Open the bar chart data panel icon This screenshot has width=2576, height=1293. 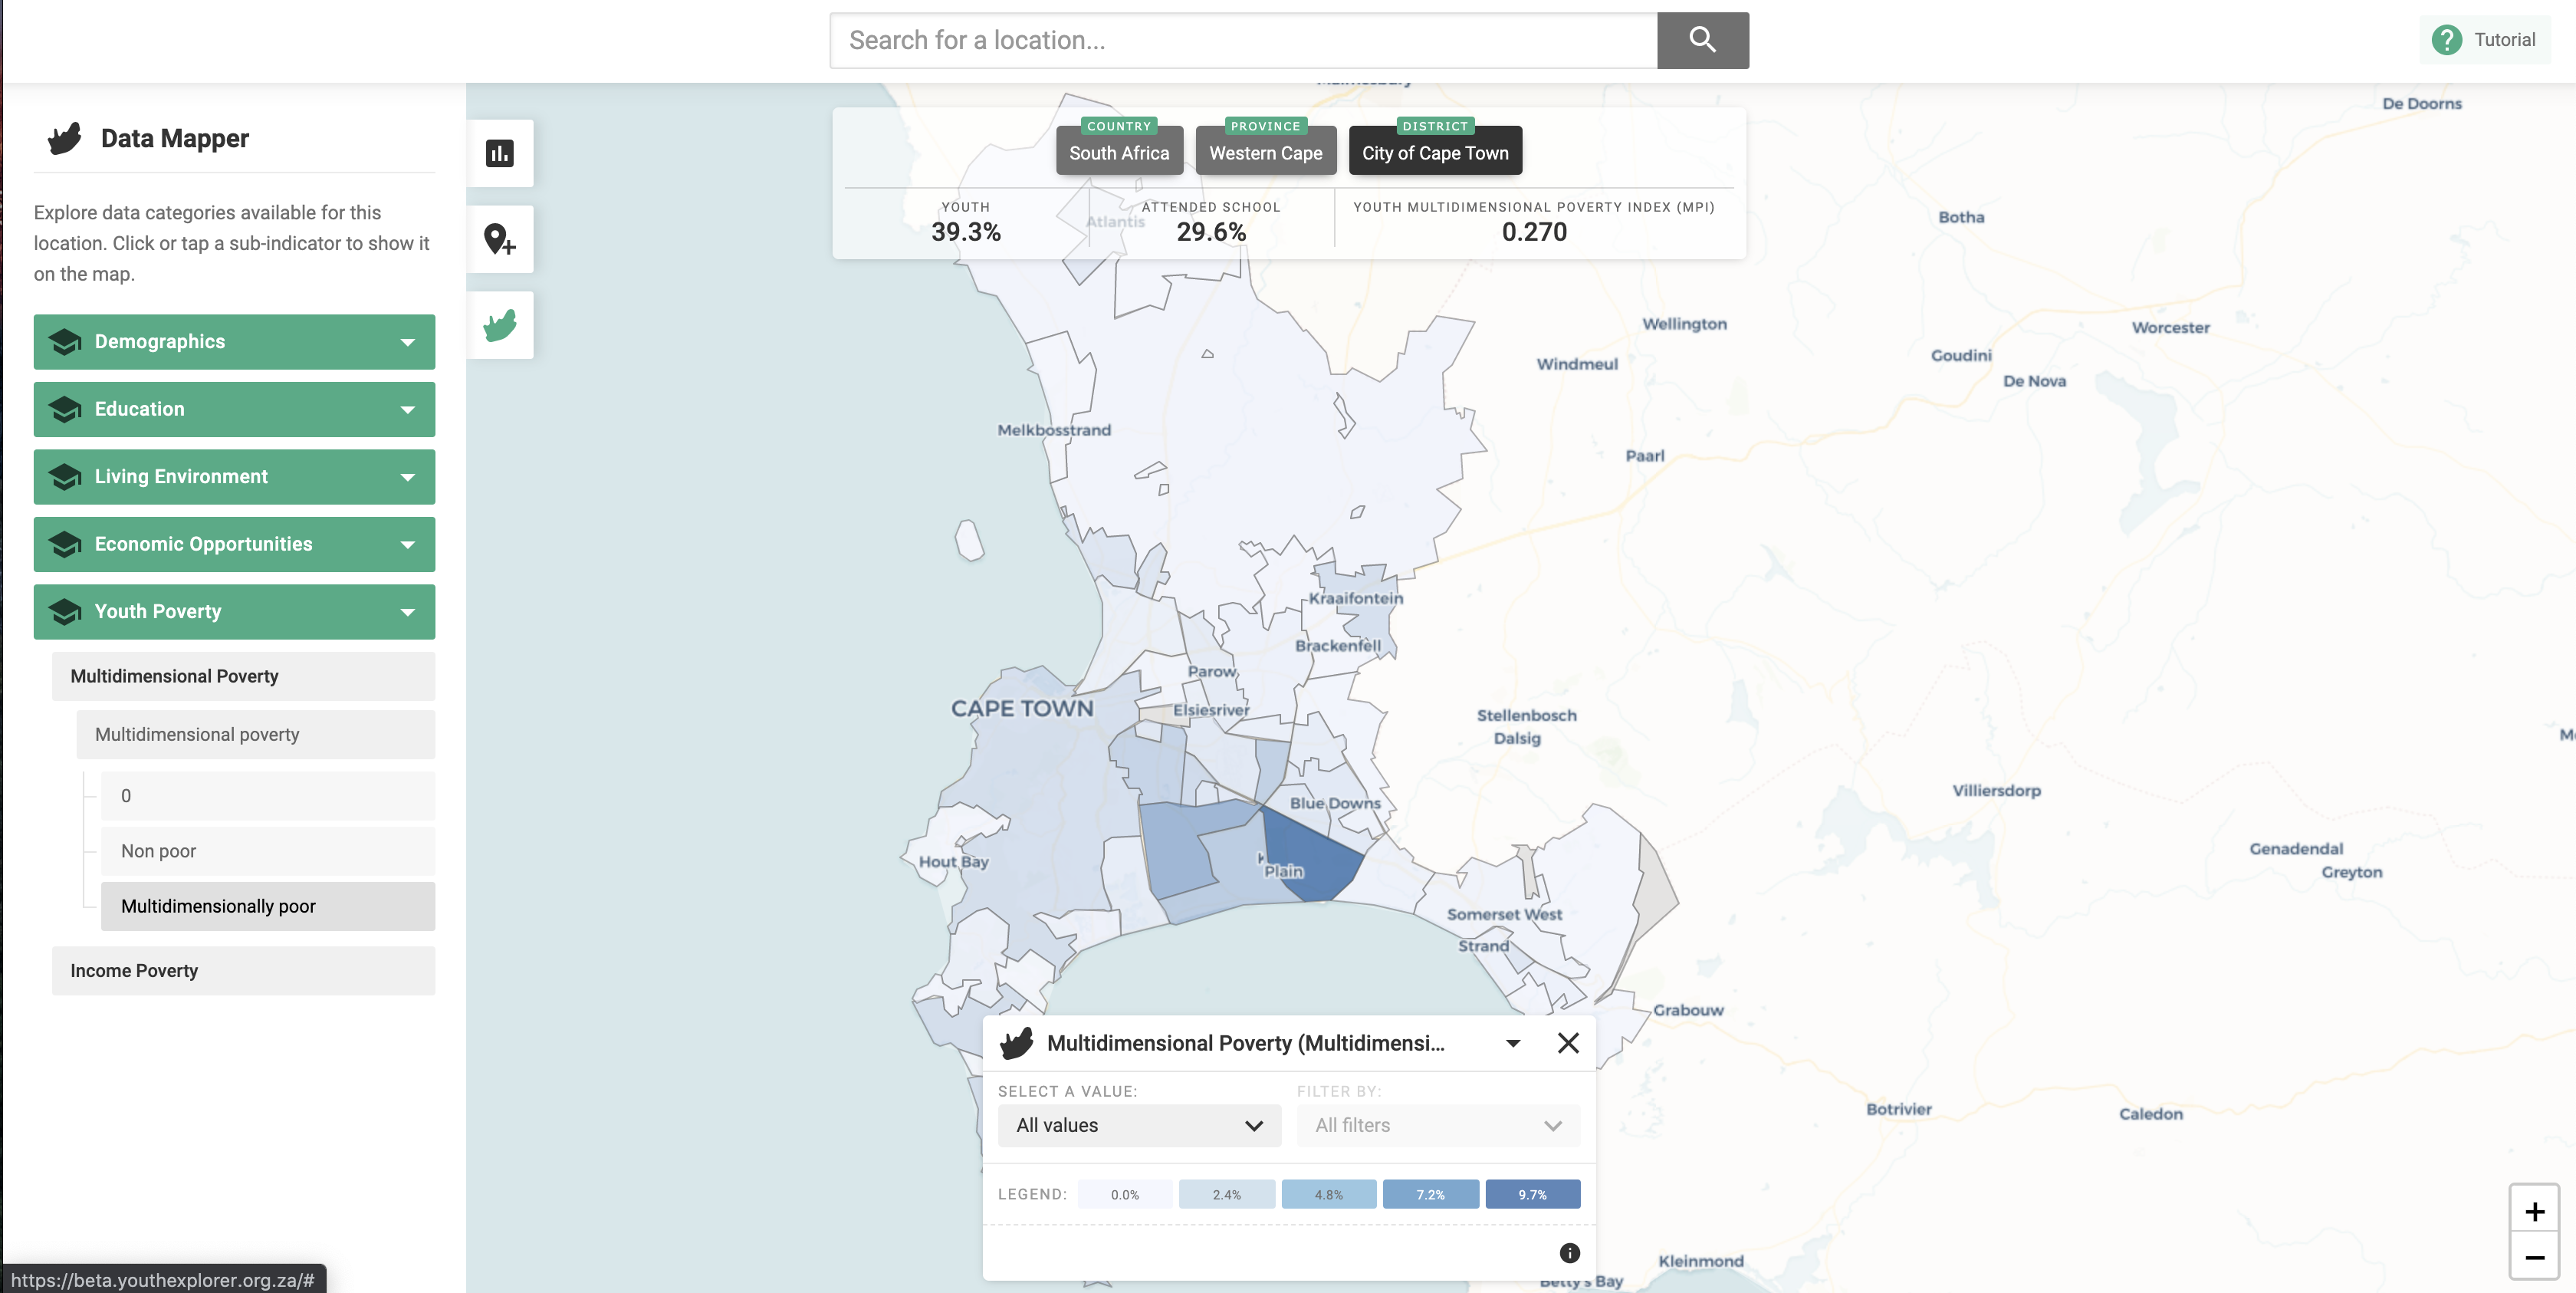[x=499, y=153]
